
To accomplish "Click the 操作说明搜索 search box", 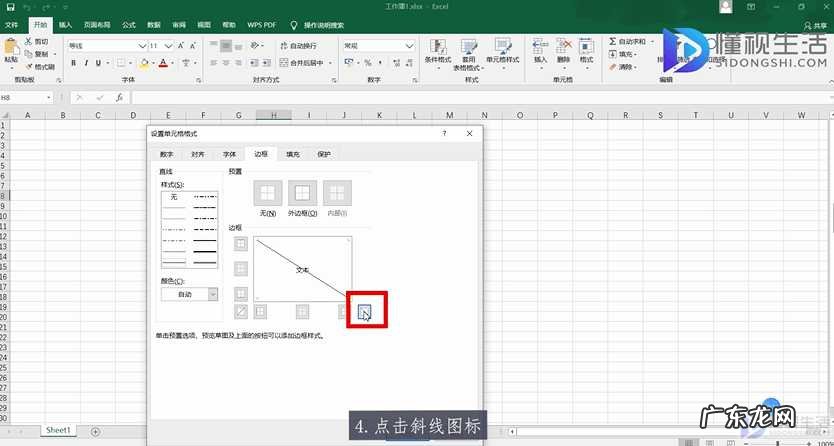I will [323, 25].
